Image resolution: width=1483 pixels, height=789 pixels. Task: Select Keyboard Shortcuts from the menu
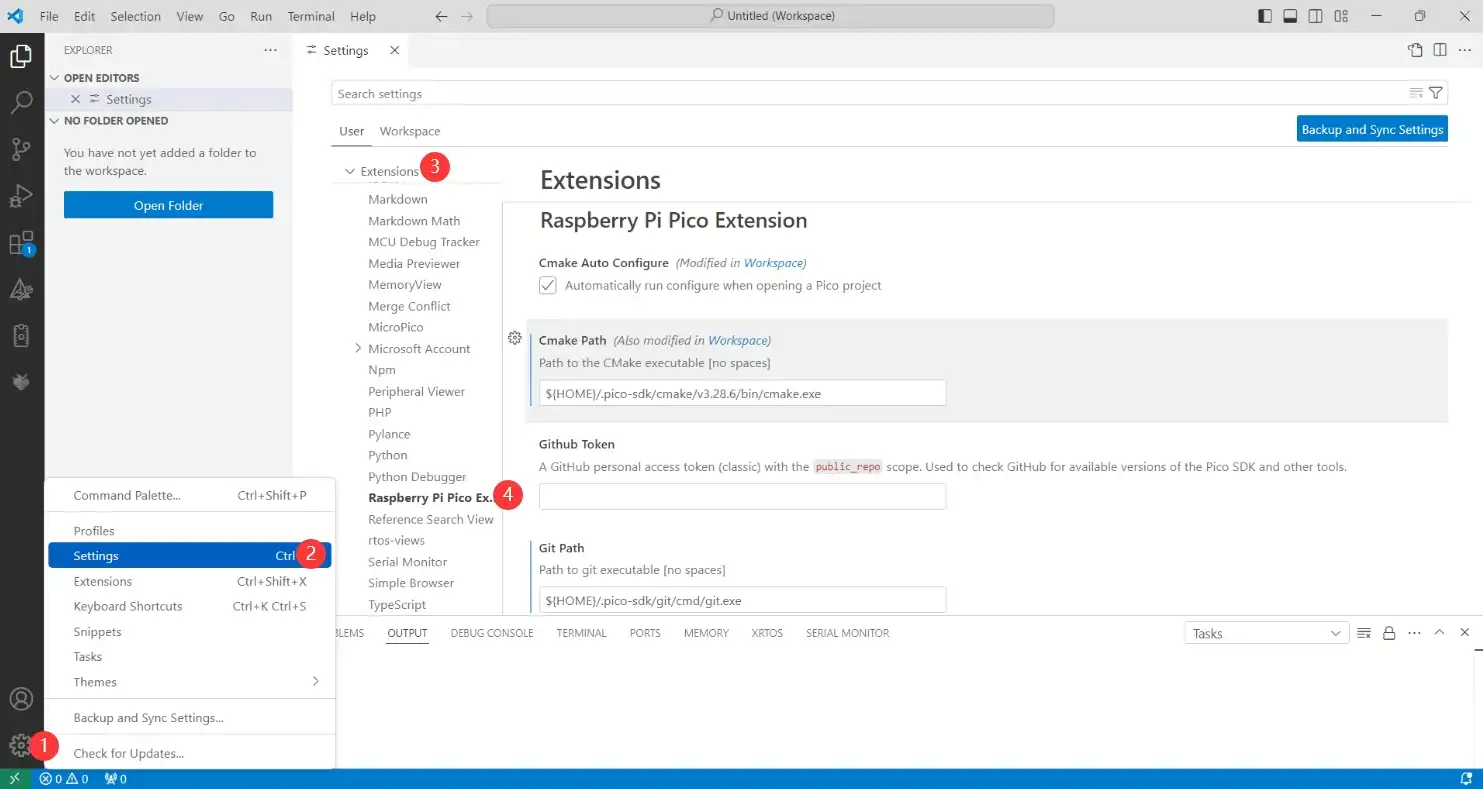point(128,606)
